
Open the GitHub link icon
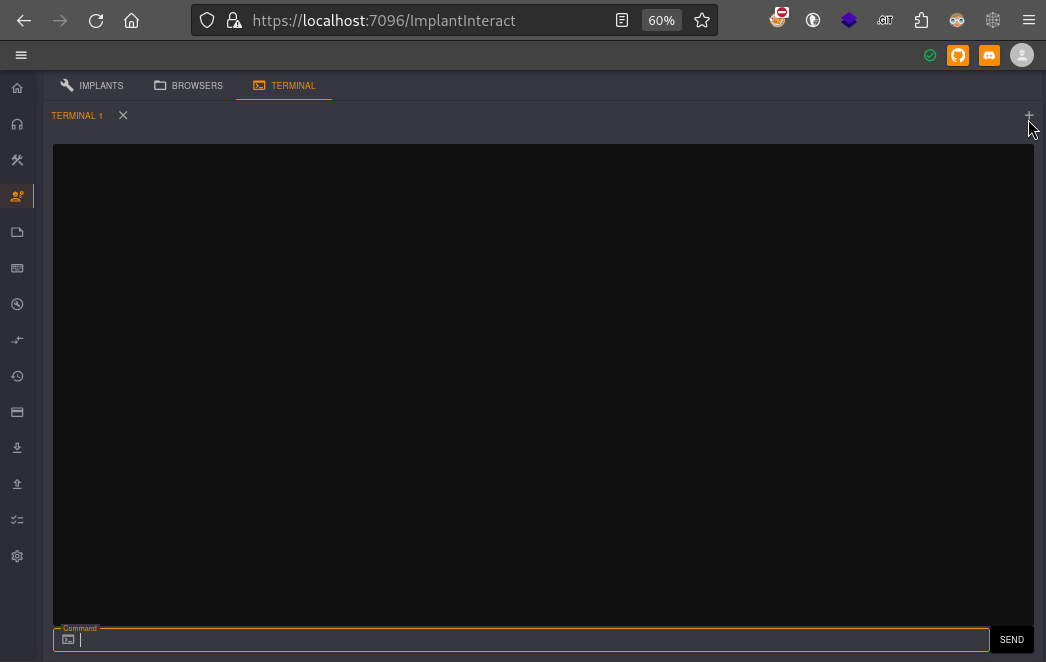click(x=958, y=56)
